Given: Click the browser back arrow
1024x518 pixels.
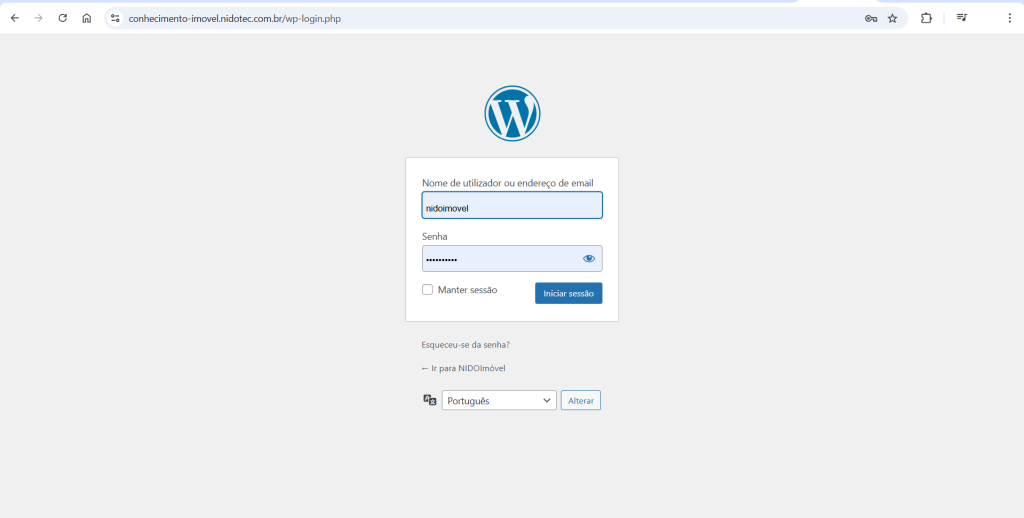Looking at the screenshot, I should 15,18.
